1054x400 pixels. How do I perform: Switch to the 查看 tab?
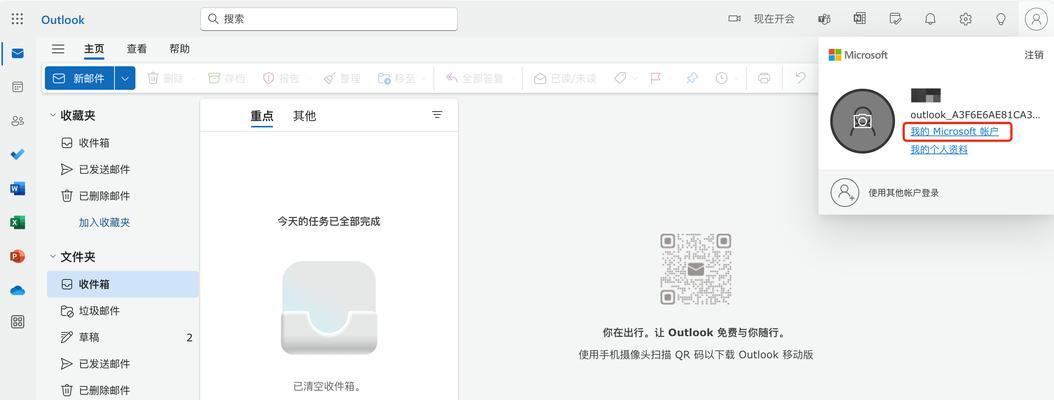pos(137,49)
